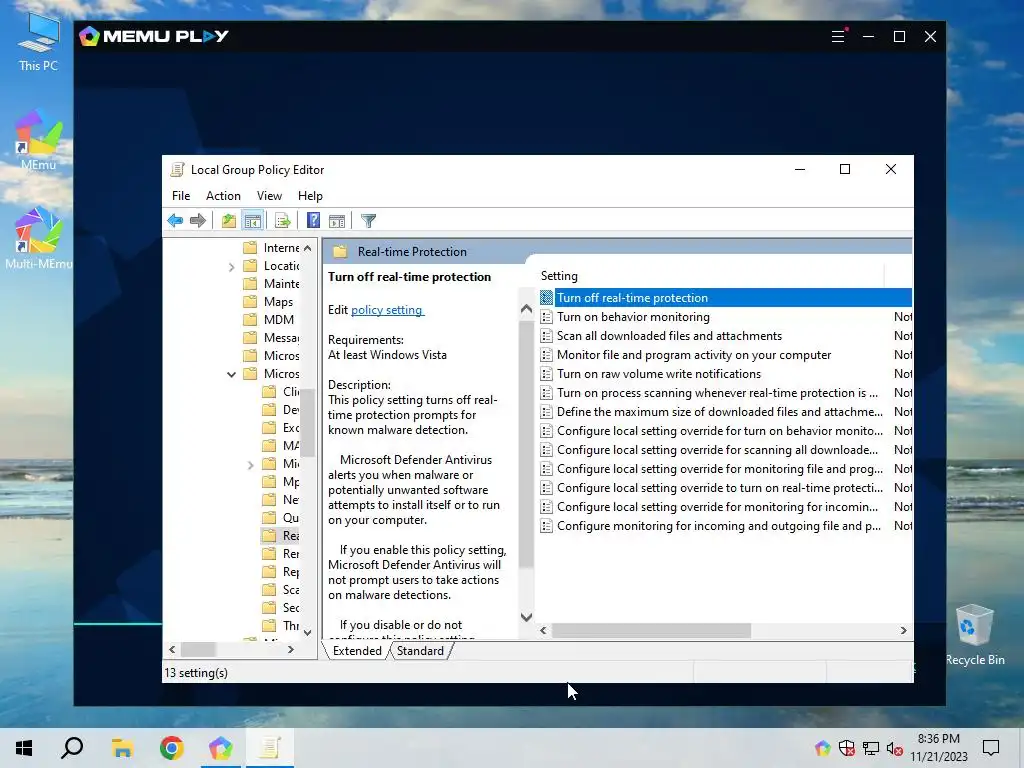Select the MEmu desktop shortcut

[39, 140]
